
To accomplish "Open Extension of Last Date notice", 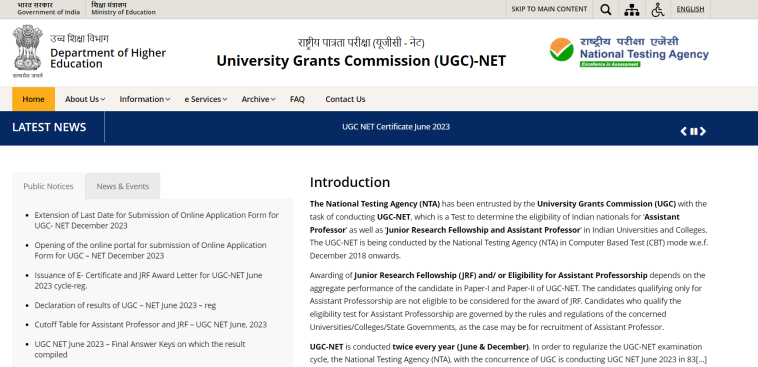I will click(157, 220).
